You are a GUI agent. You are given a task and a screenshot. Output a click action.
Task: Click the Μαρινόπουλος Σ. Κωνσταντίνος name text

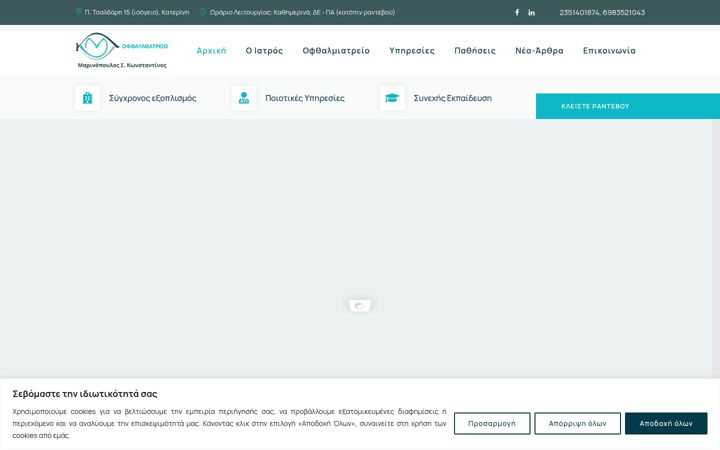[x=122, y=65]
